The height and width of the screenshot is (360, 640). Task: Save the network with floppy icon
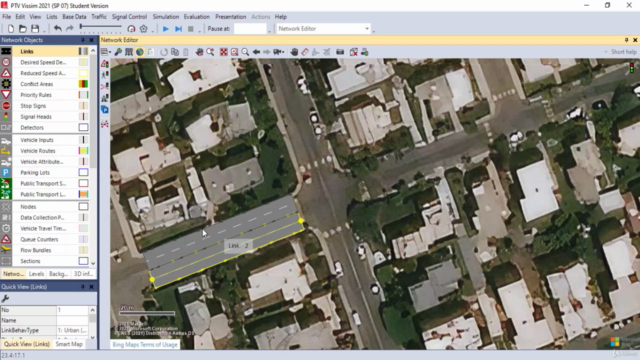[35, 29]
